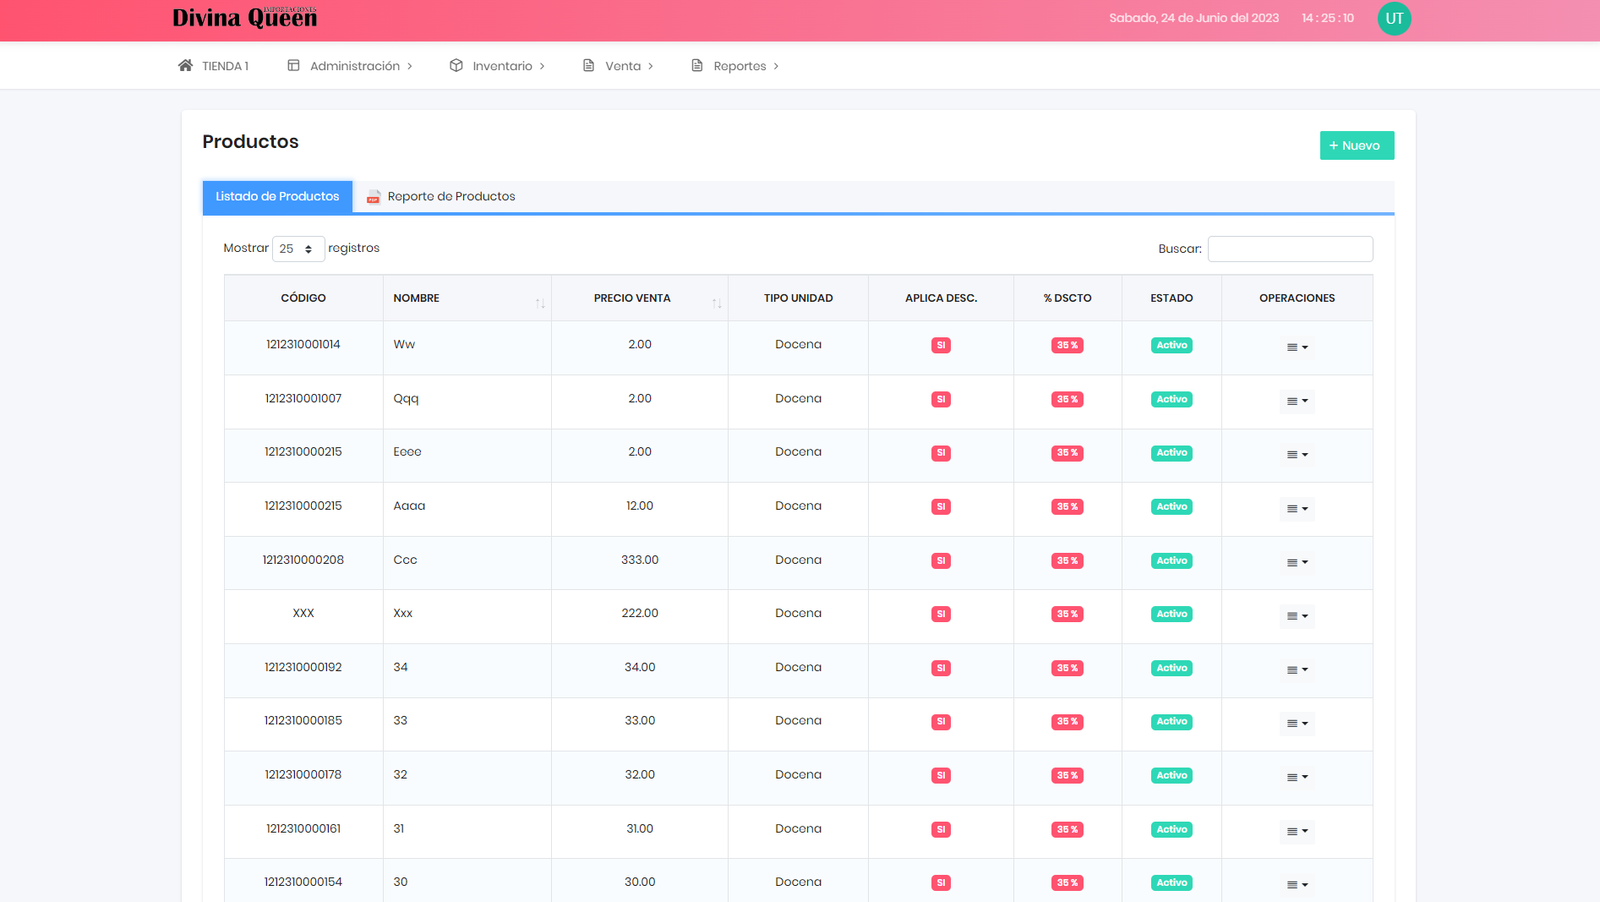Click the + Nuevo button
Screen dimensions: 1600x902
pyautogui.click(x=1356, y=145)
